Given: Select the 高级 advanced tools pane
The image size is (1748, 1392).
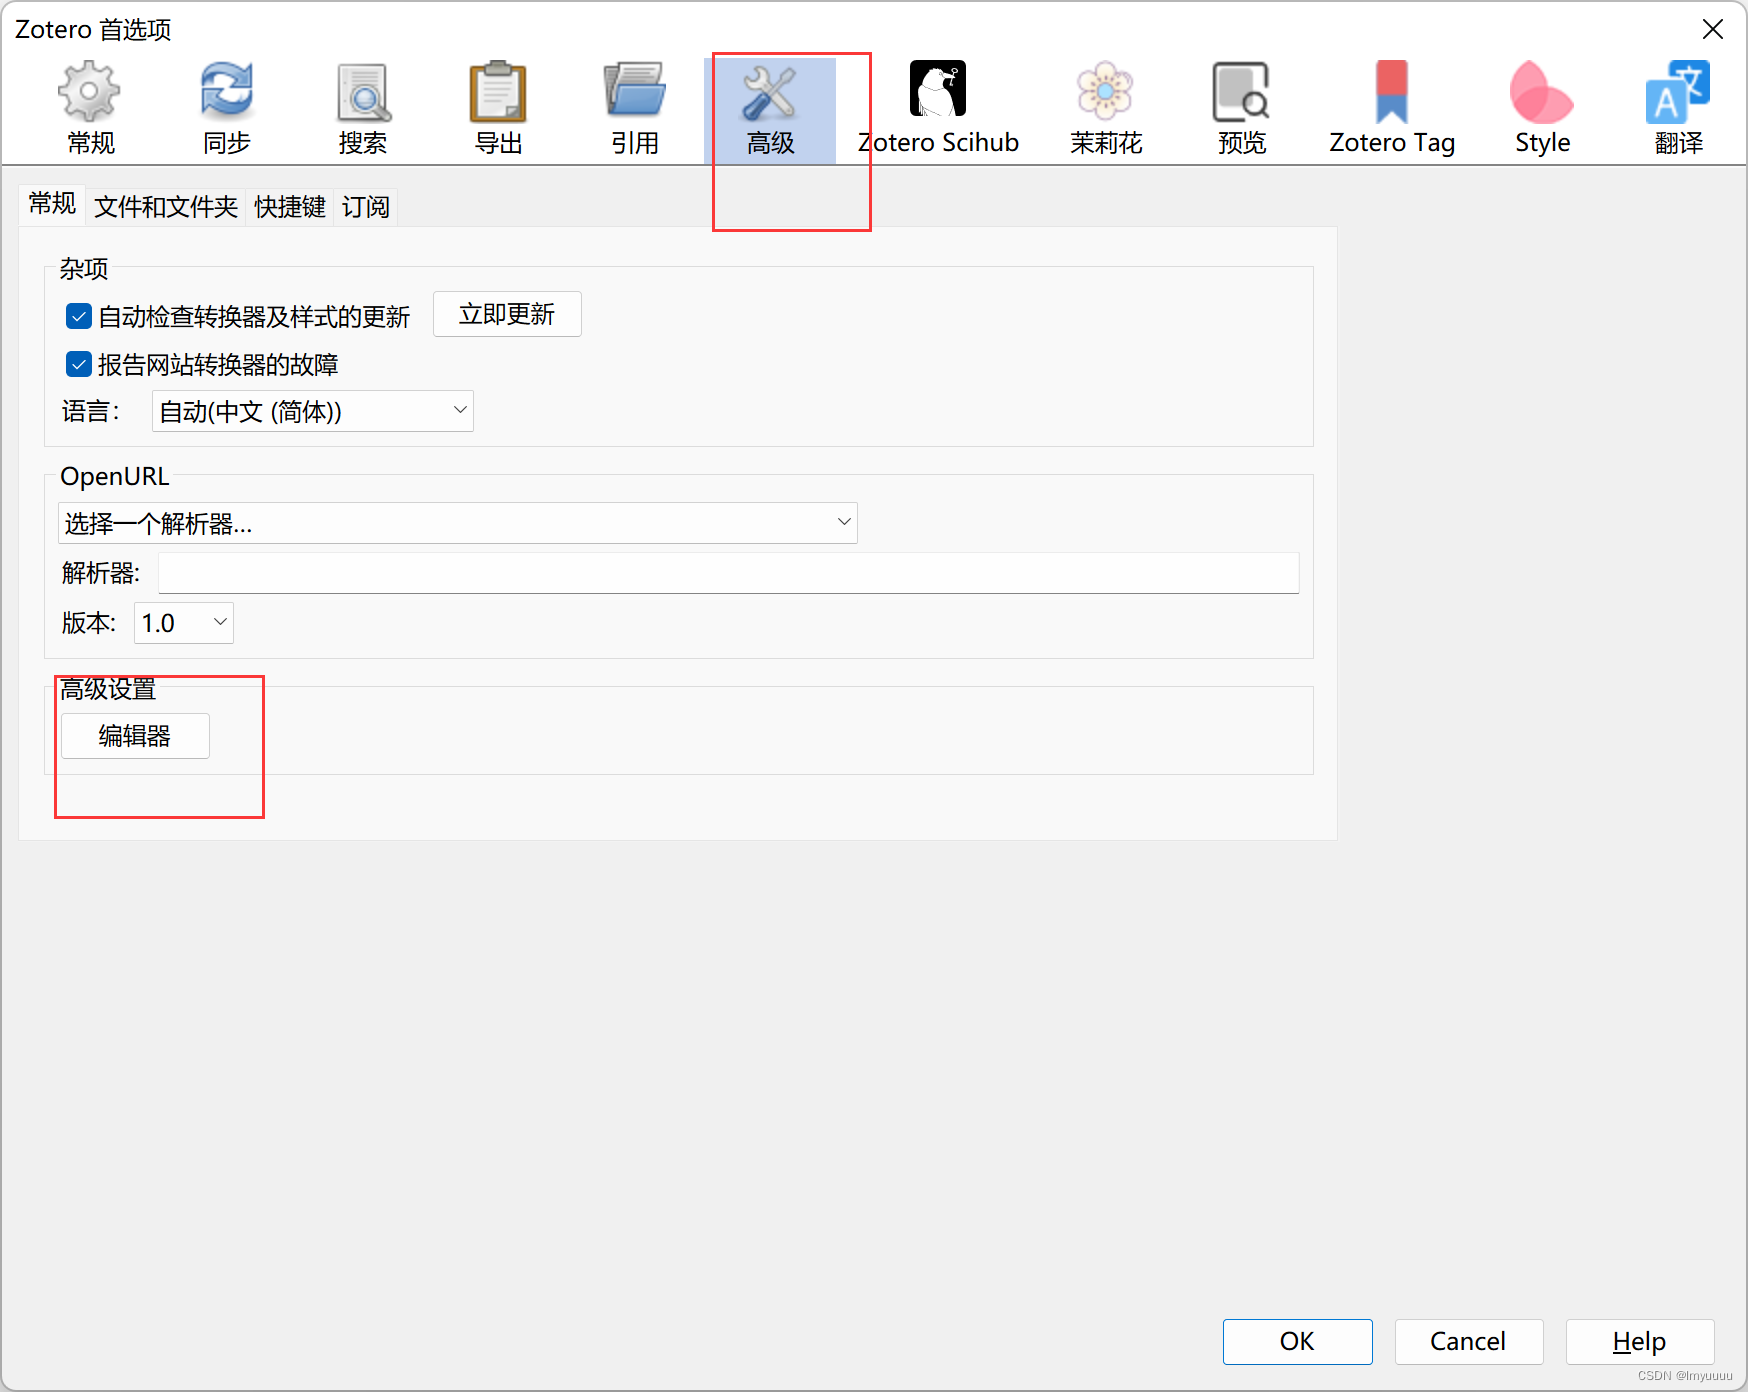Looking at the screenshot, I should coord(770,108).
